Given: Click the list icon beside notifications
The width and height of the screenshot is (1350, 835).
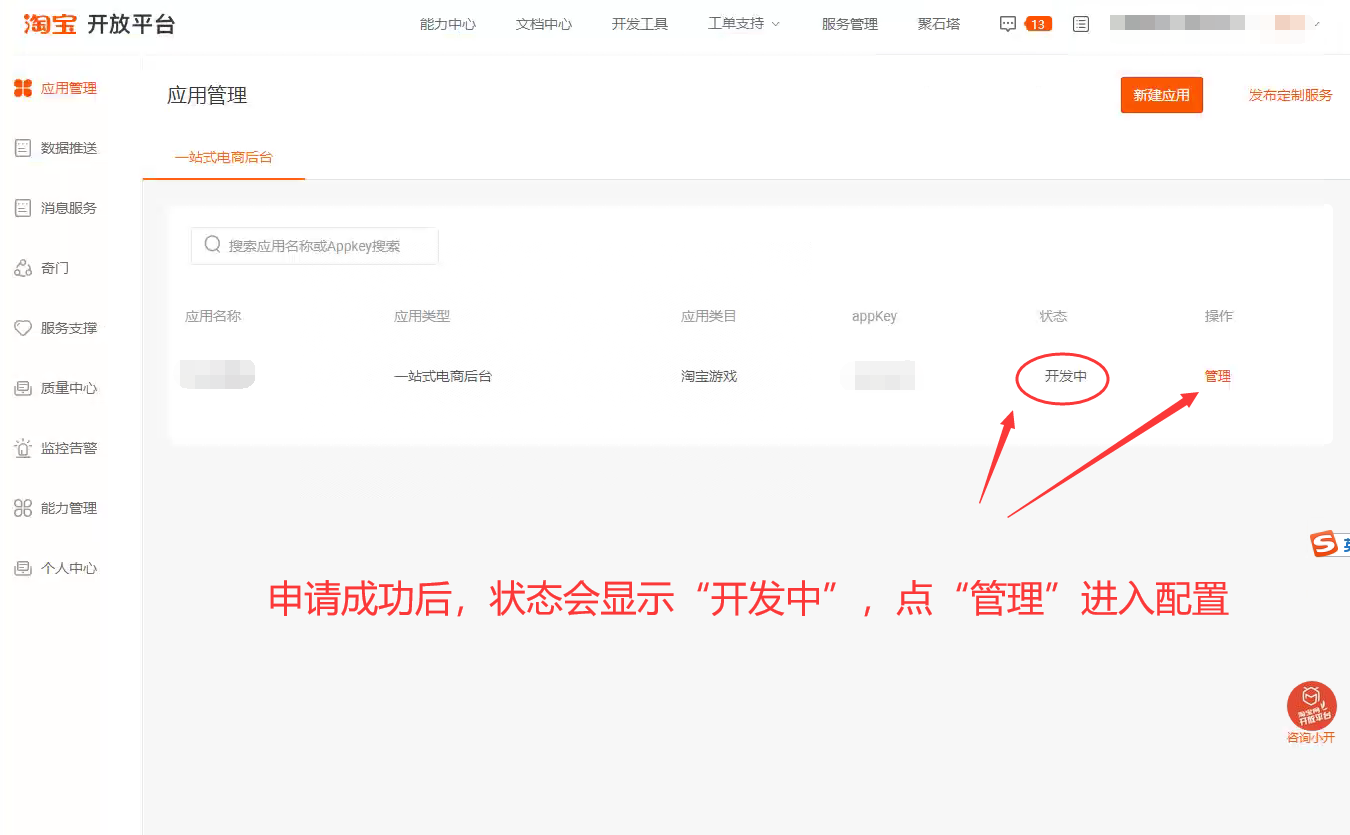Looking at the screenshot, I should click(1081, 24).
